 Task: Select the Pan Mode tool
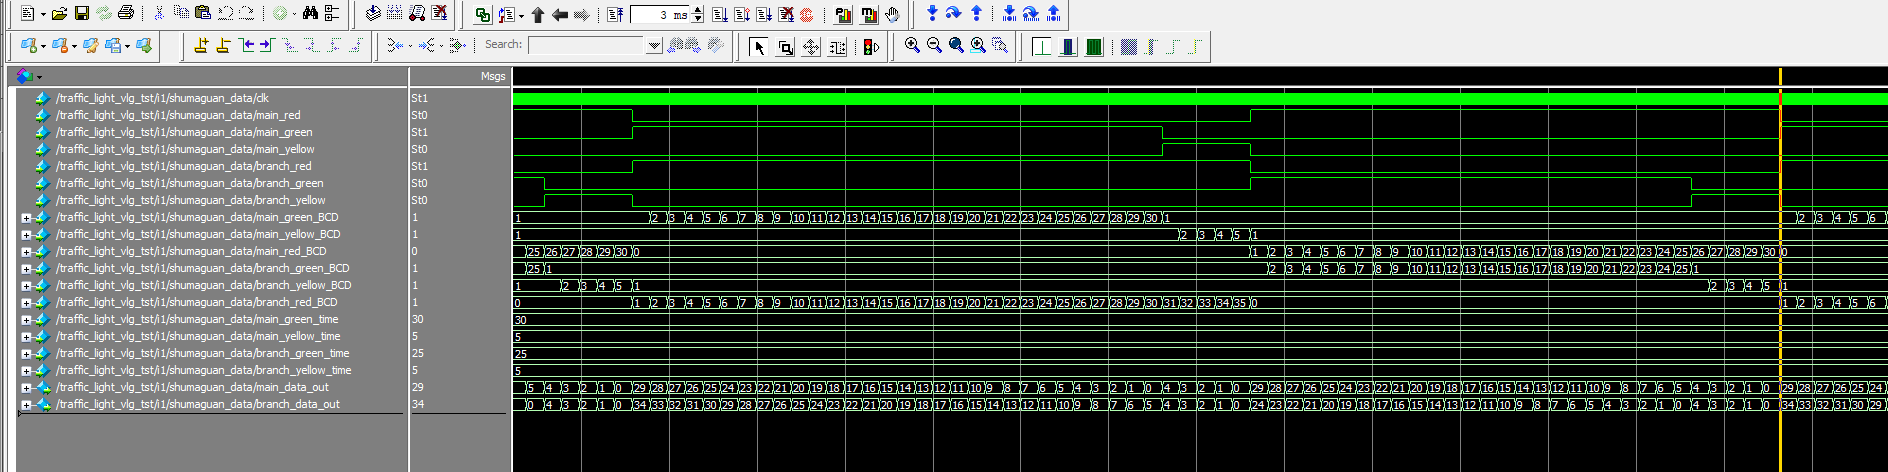[811, 47]
